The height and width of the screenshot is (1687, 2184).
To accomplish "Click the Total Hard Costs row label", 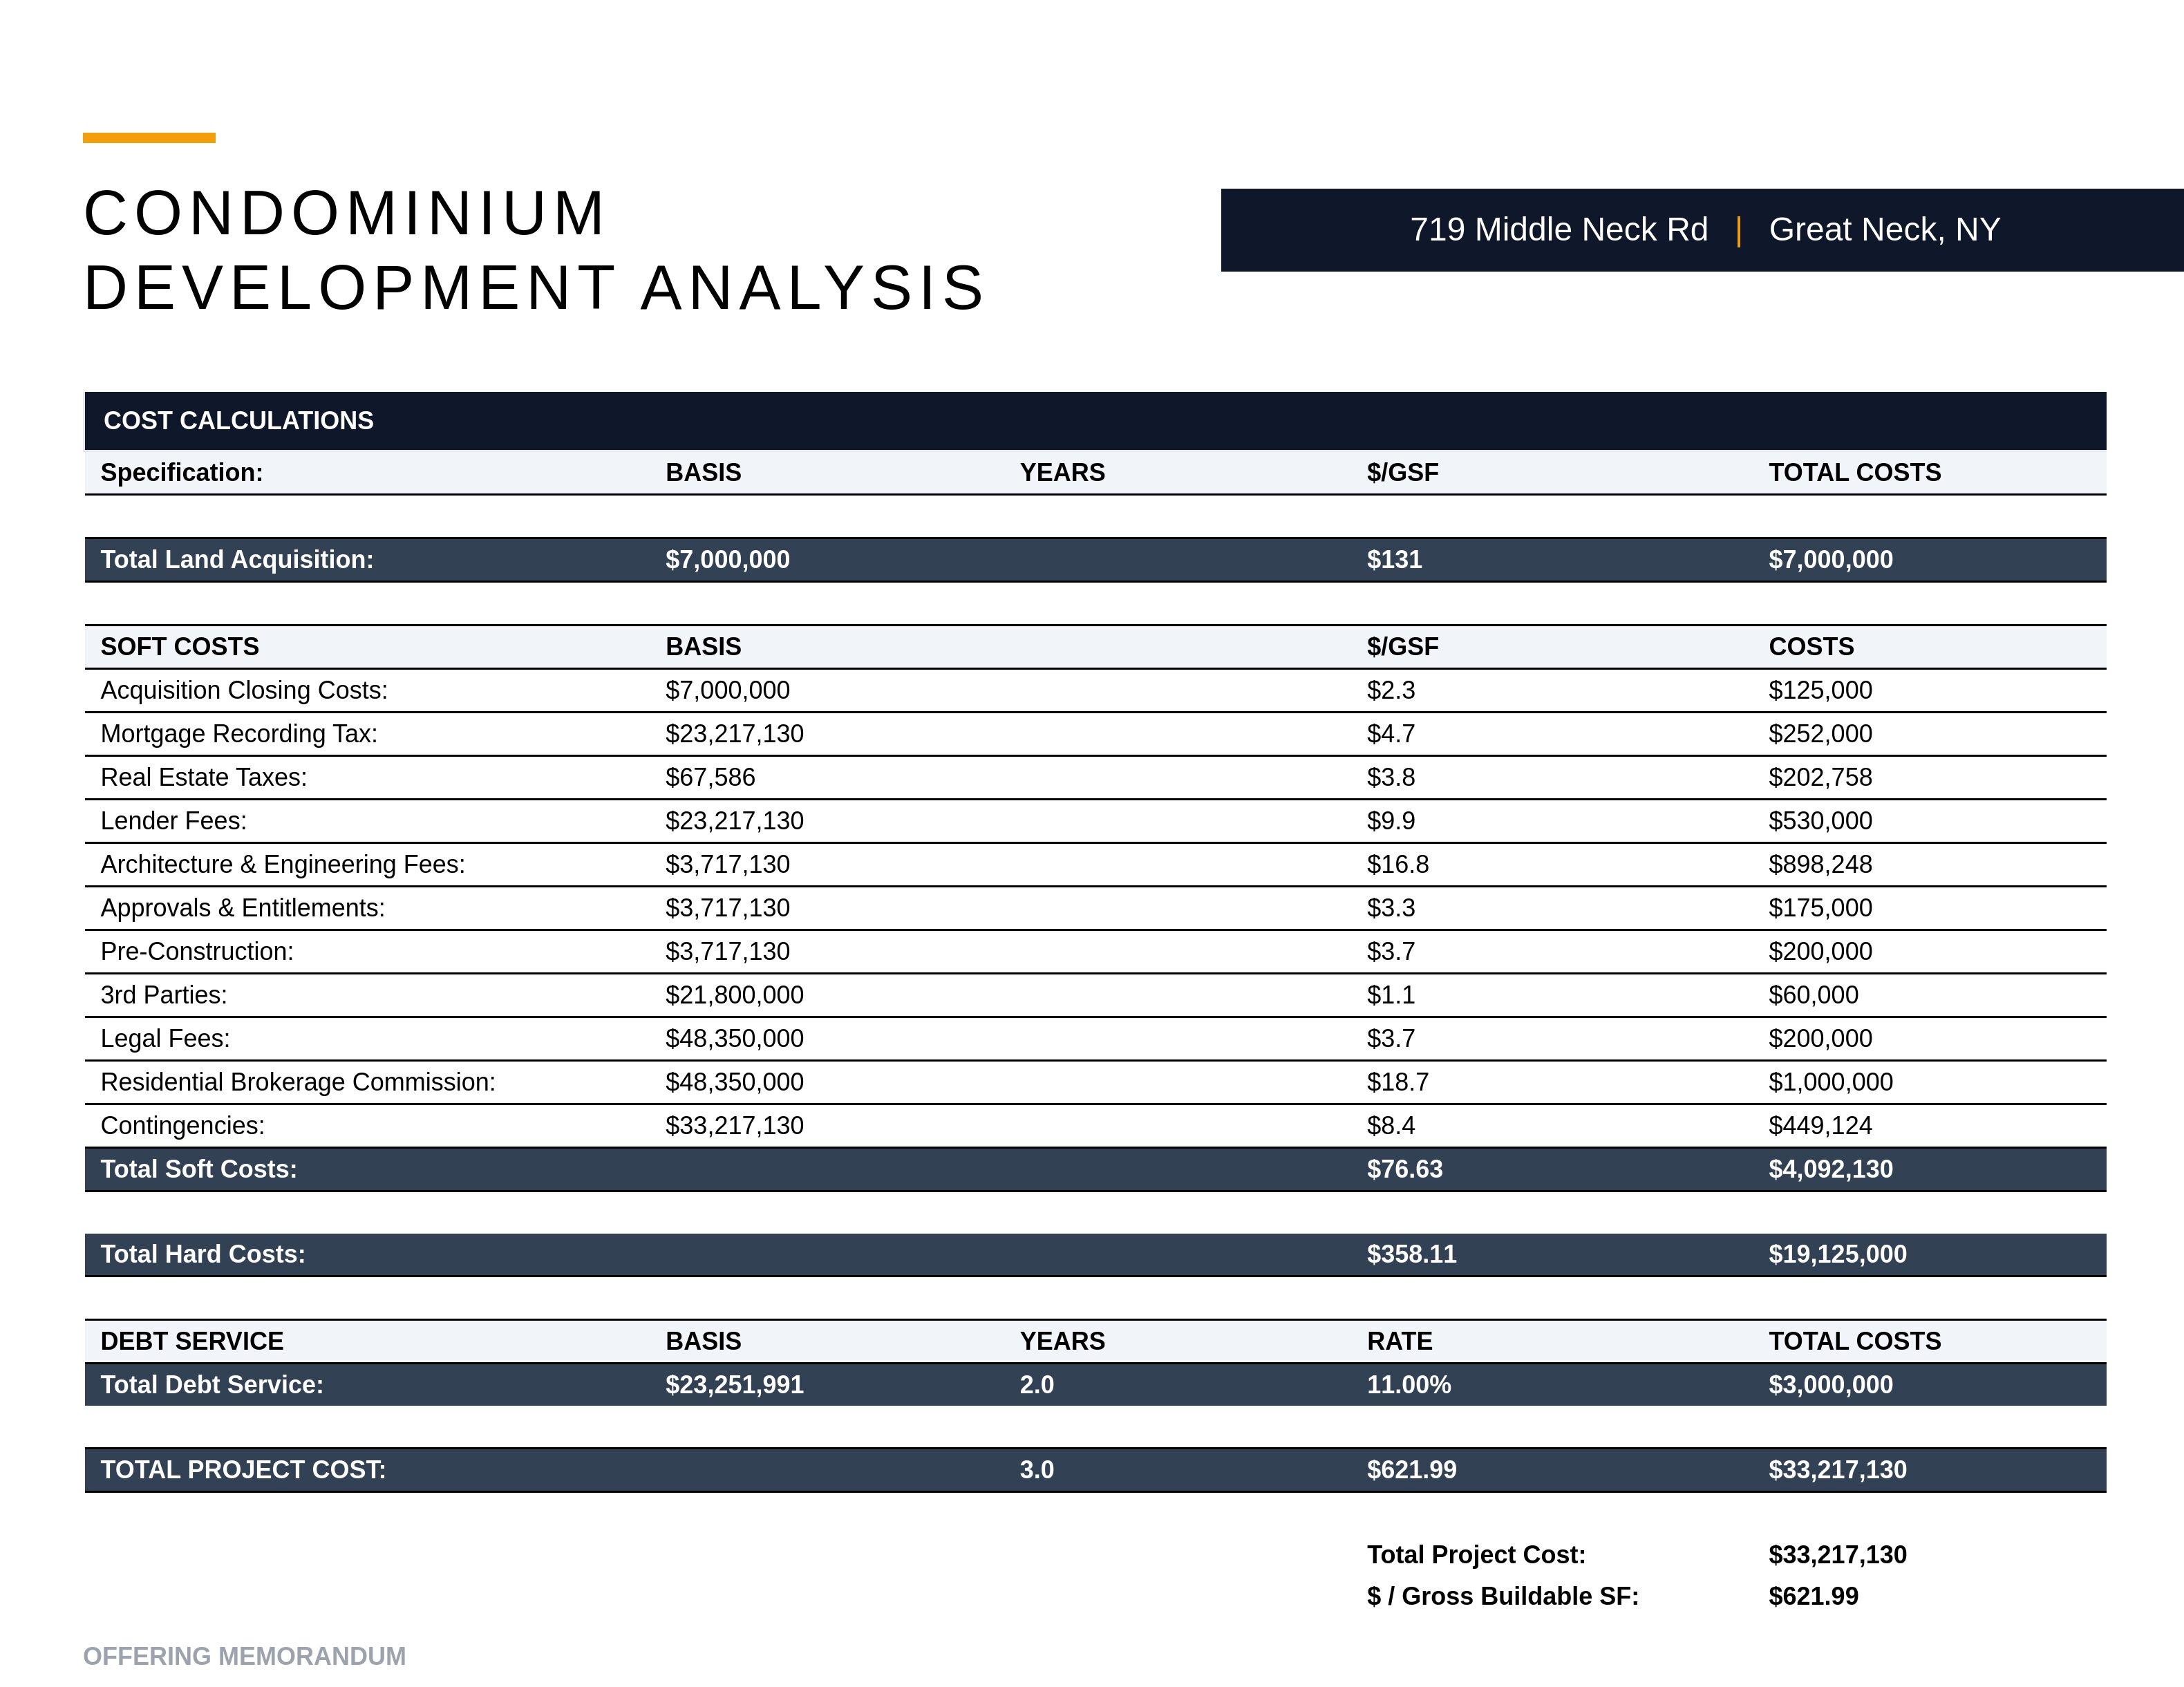I will point(203,1255).
